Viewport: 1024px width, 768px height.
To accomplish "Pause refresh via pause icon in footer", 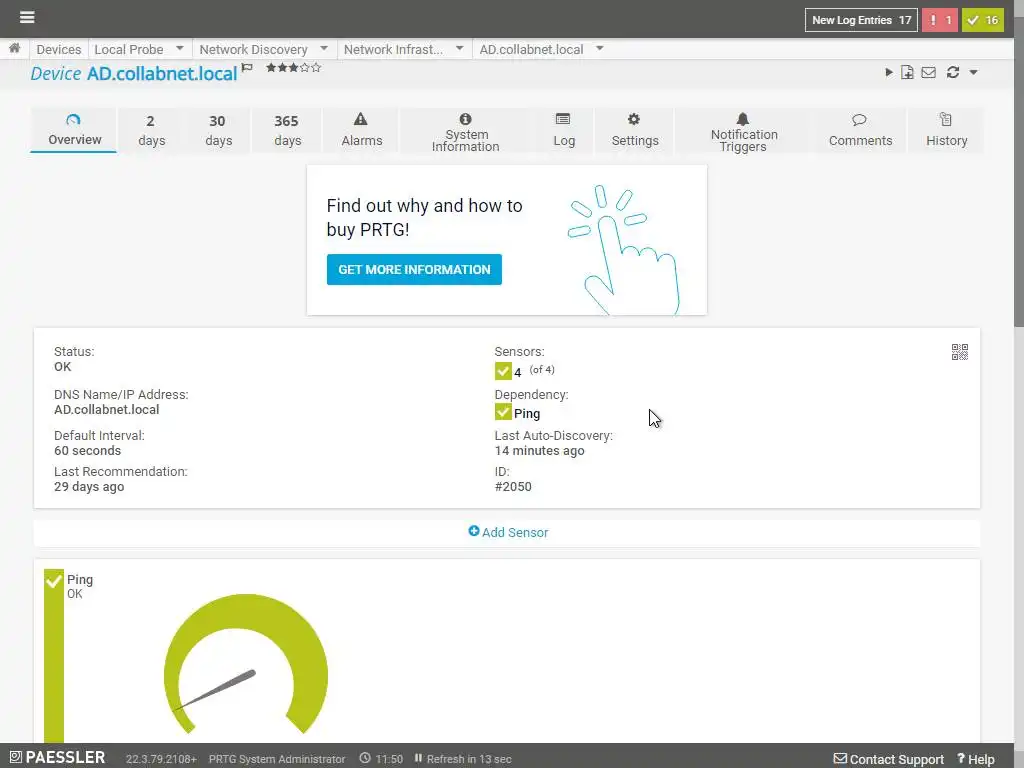I will point(418,758).
